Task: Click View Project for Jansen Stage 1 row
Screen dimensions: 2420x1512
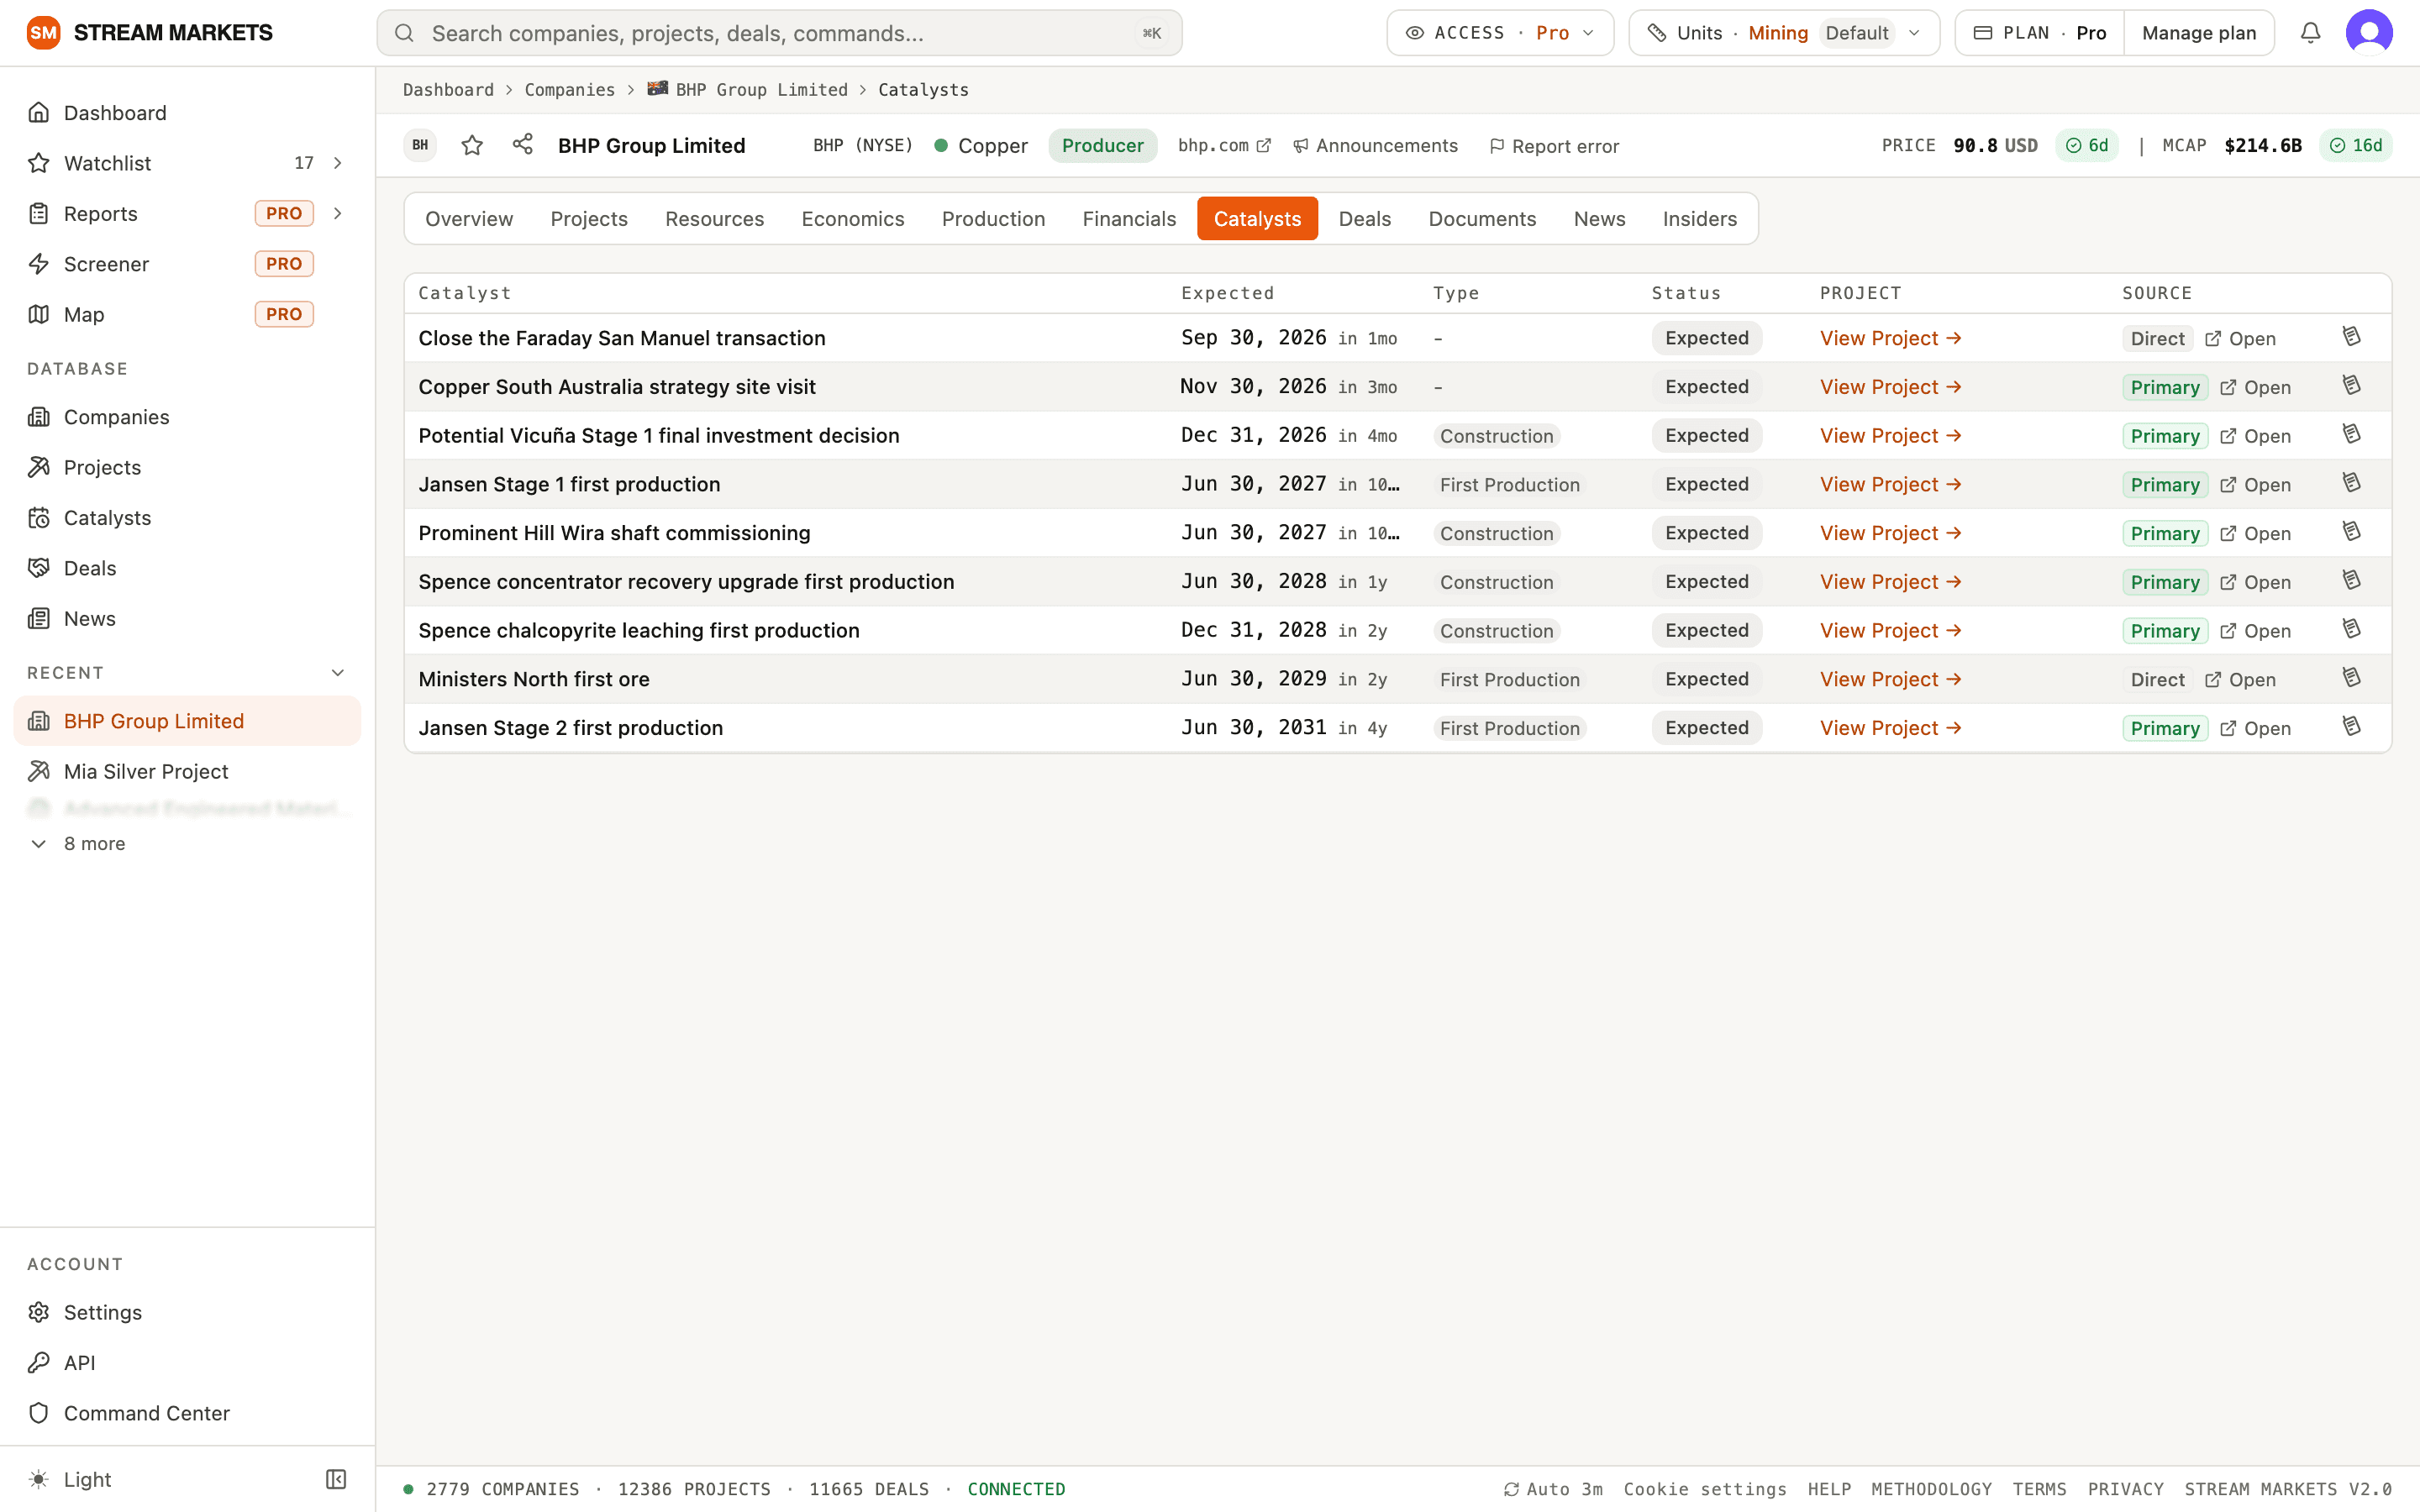Action: 1890,484
